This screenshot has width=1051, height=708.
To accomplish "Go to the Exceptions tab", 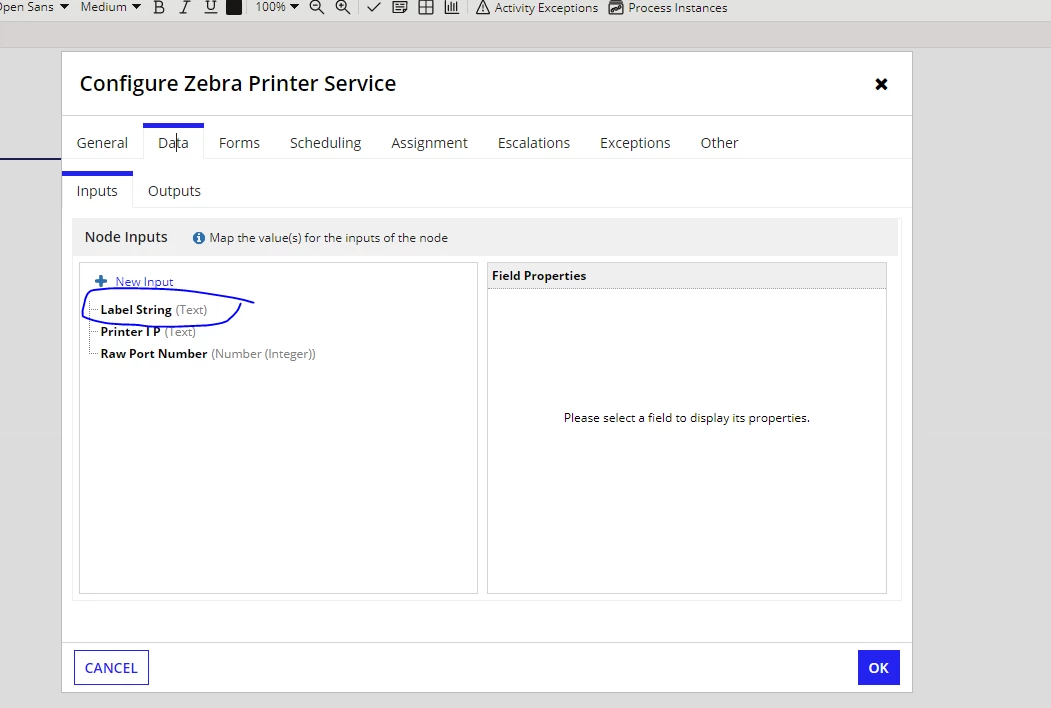I will coord(635,143).
